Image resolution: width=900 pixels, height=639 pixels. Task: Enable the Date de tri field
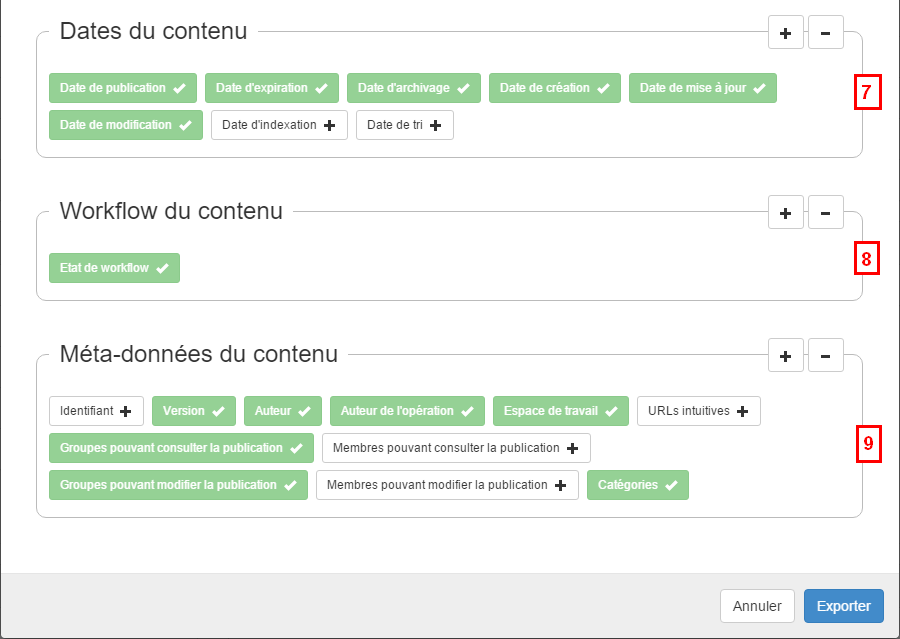pyautogui.click(x=405, y=125)
